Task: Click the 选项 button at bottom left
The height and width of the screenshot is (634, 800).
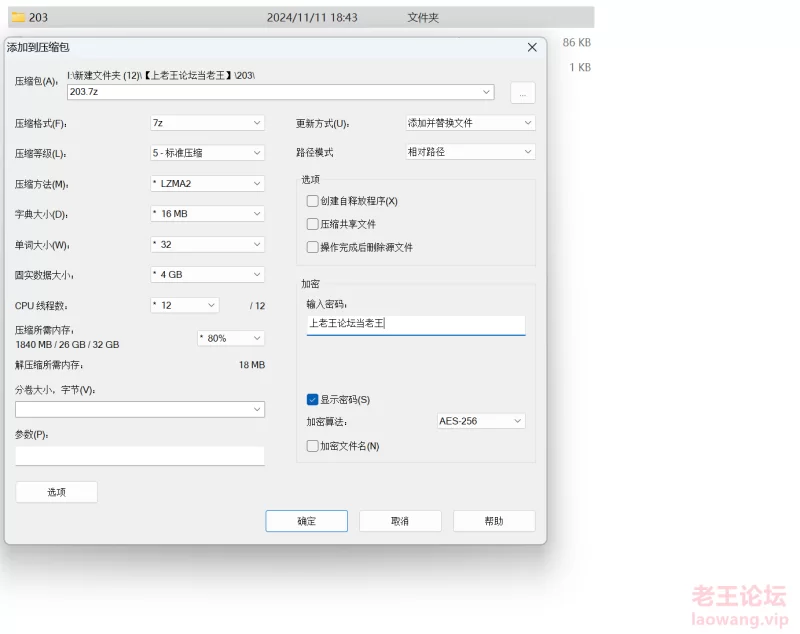Action: (56, 492)
